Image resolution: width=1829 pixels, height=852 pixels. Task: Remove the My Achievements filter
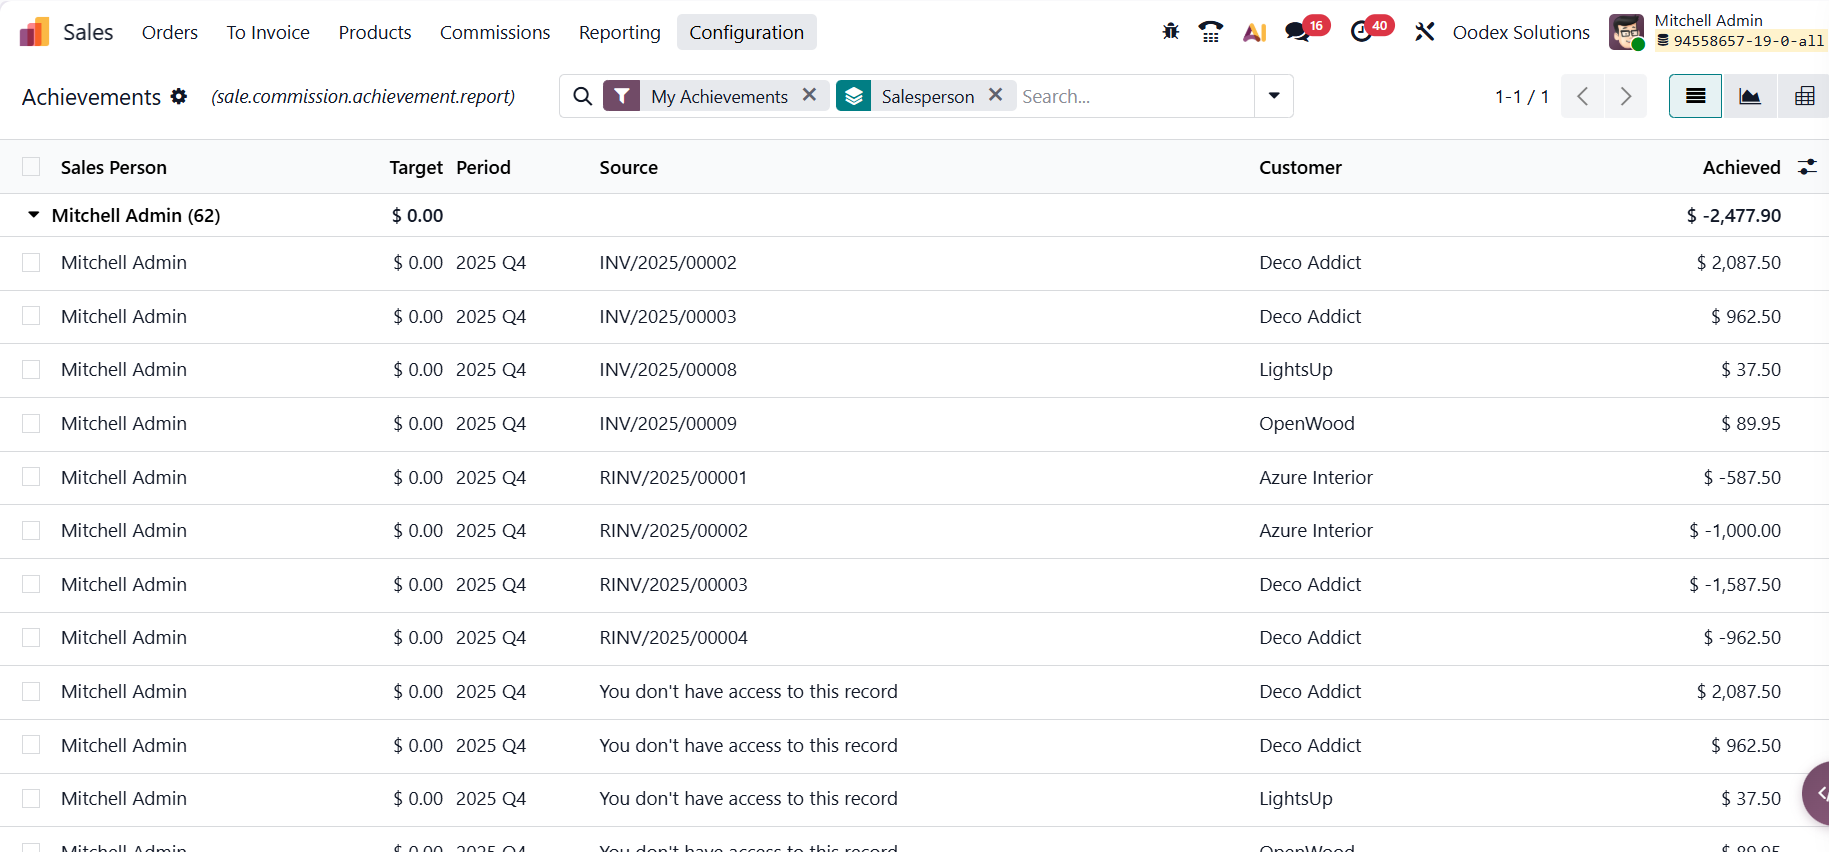point(810,95)
